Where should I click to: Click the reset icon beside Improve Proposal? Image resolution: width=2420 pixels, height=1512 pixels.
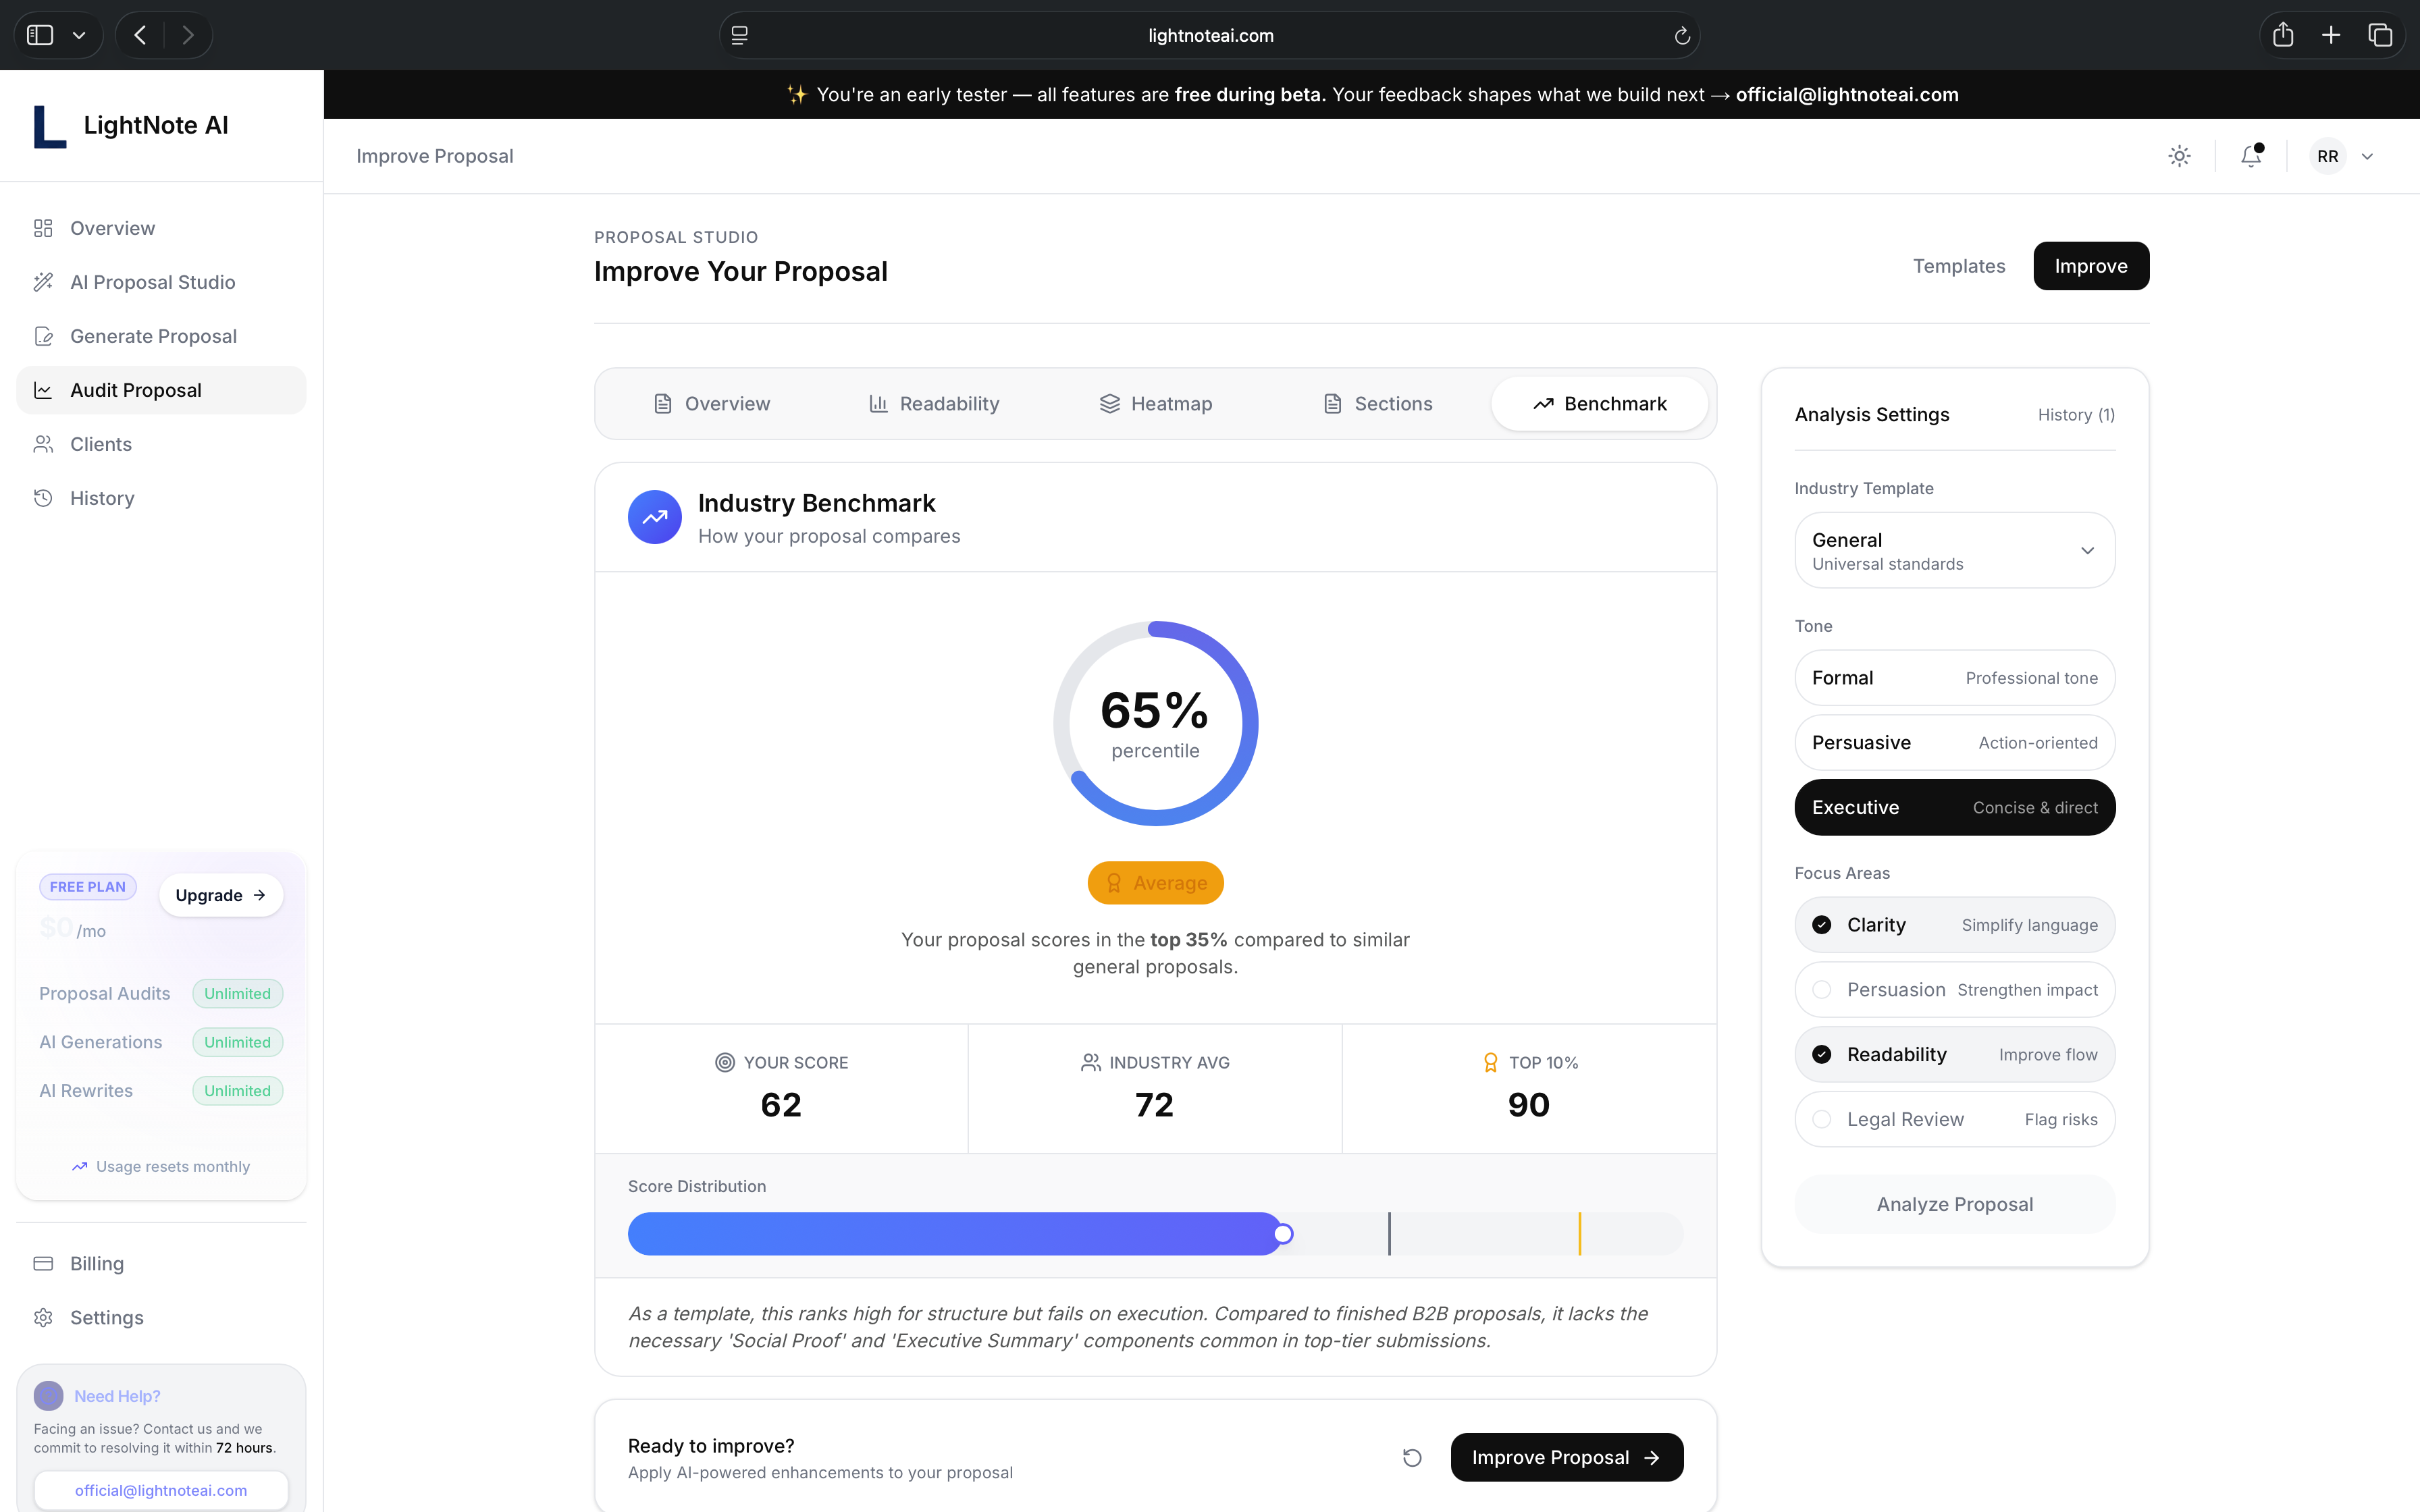1412,1457
